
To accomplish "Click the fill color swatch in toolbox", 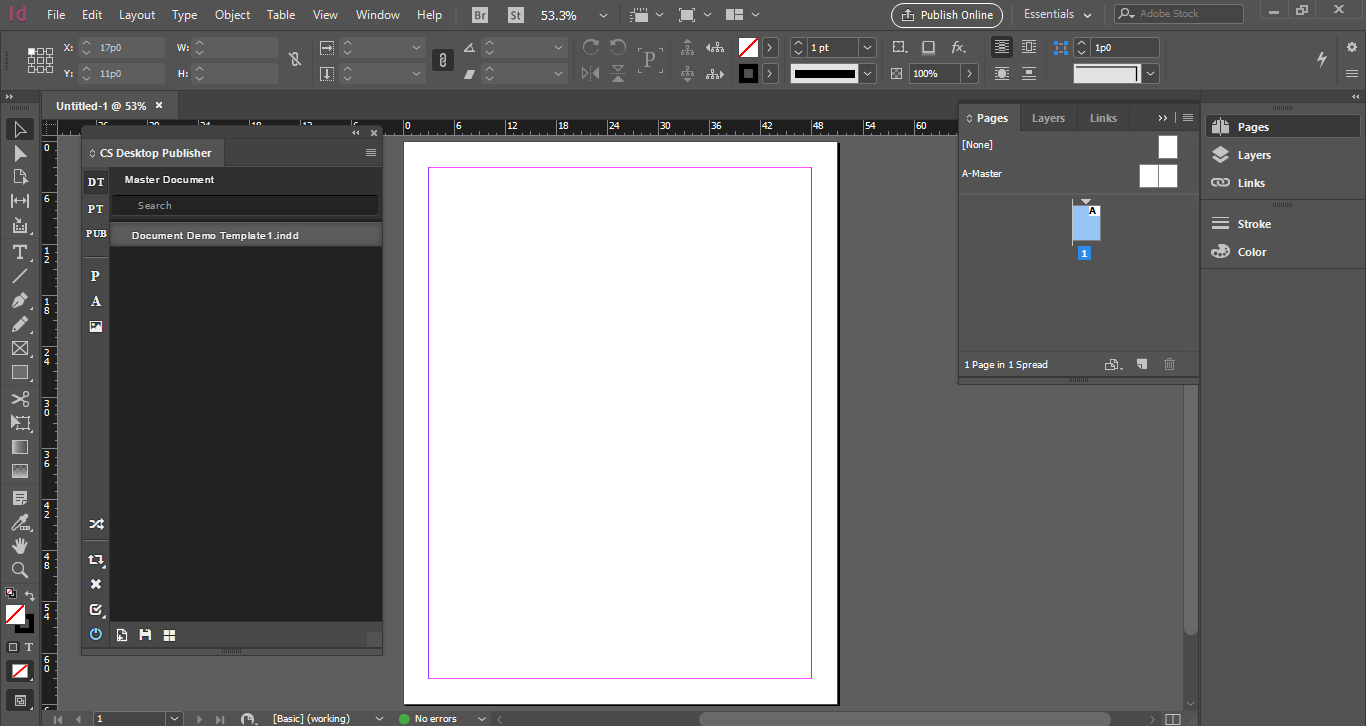I will click(x=15, y=614).
